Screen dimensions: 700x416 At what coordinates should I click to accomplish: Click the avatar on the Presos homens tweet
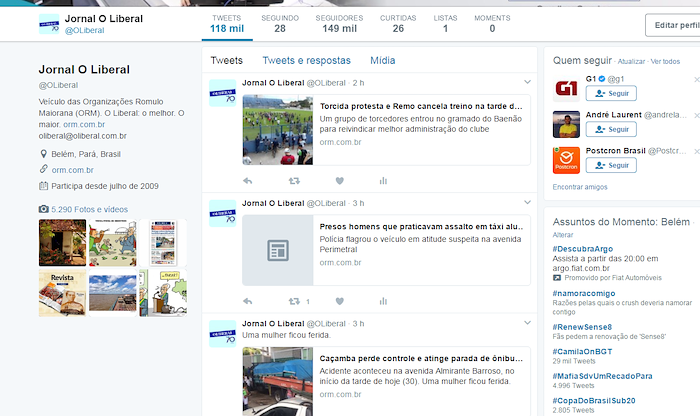pos(223,213)
